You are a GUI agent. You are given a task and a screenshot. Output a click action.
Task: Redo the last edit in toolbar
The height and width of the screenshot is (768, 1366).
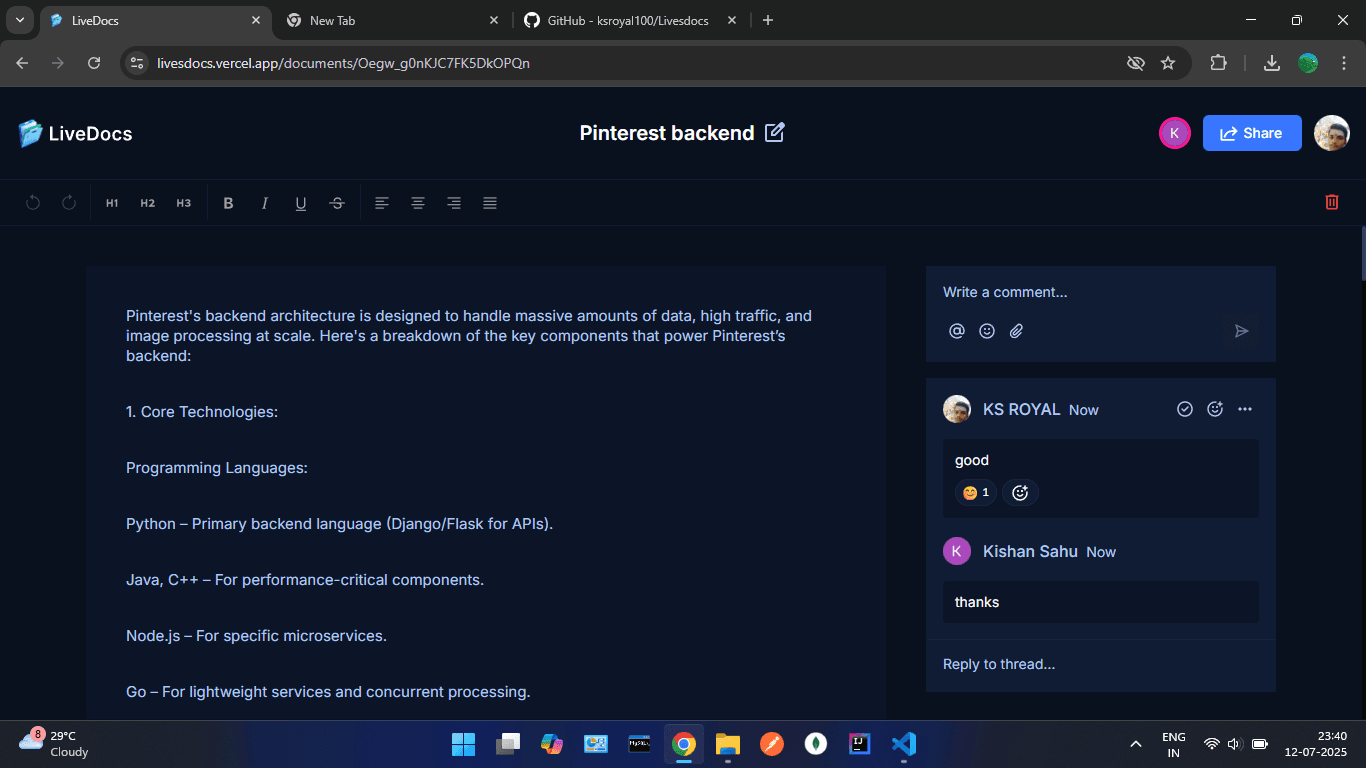pos(69,203)
